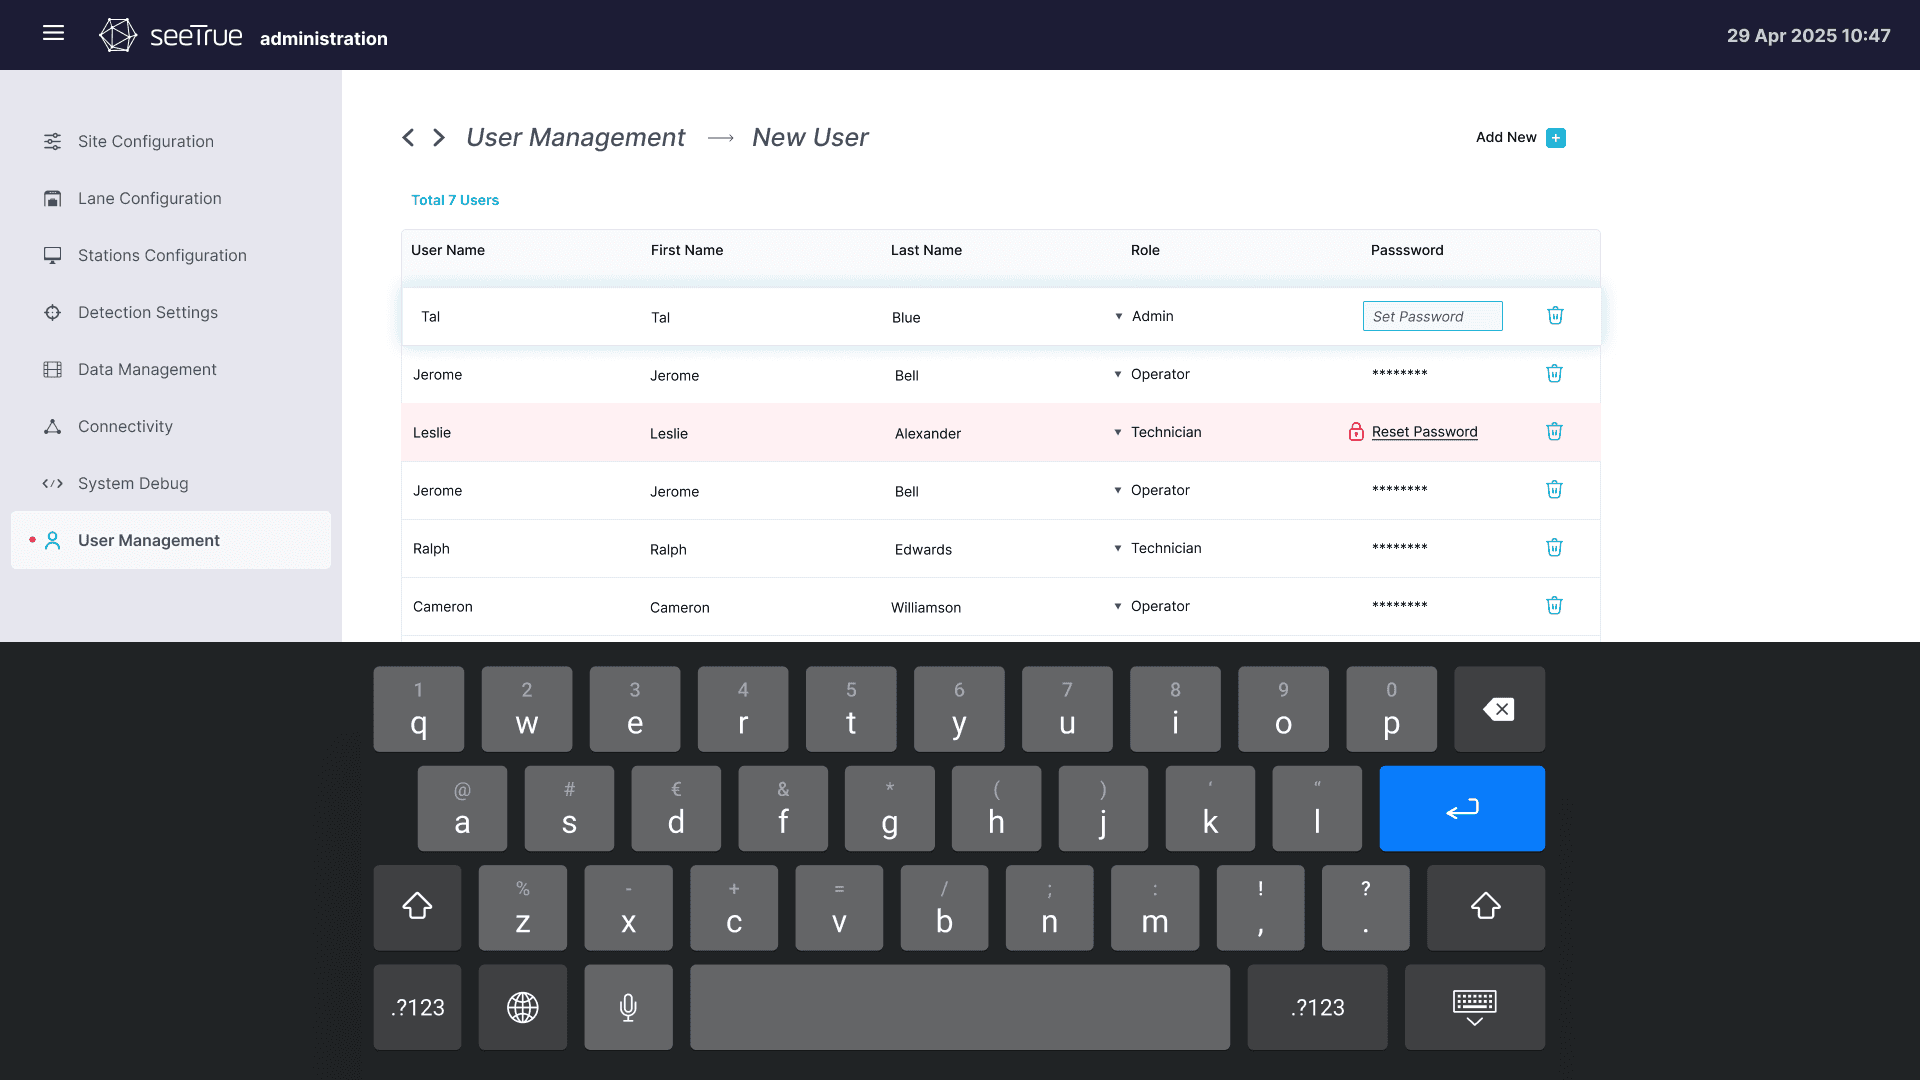Tap the microphone key on keyboard
Image resolution: width=1920 pixels, height=1080 pixels.
point(628,1007)
